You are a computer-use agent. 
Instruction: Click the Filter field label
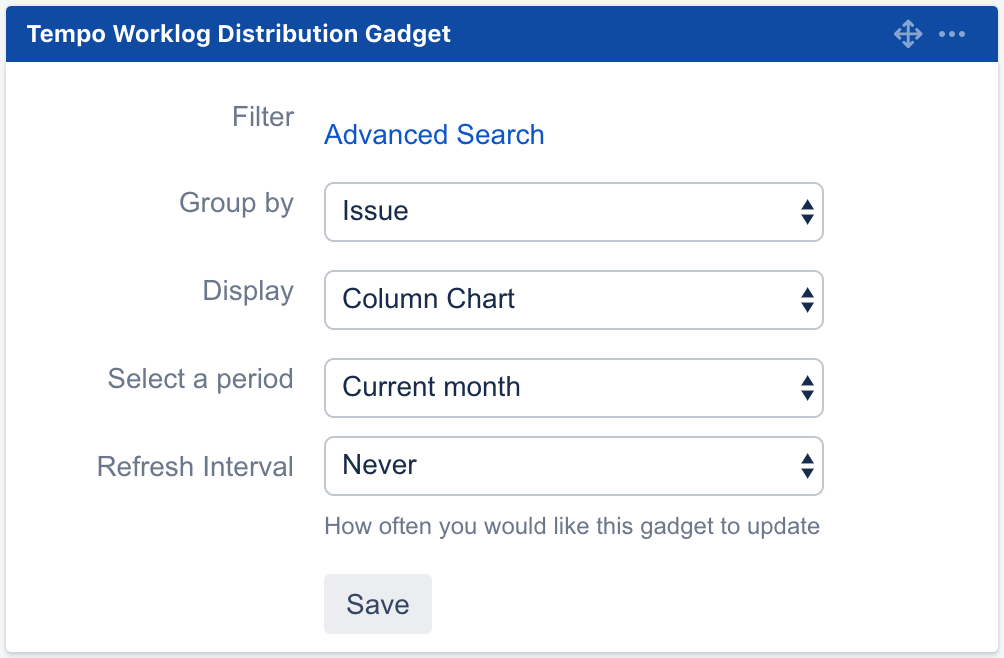[x=263, y=117]
